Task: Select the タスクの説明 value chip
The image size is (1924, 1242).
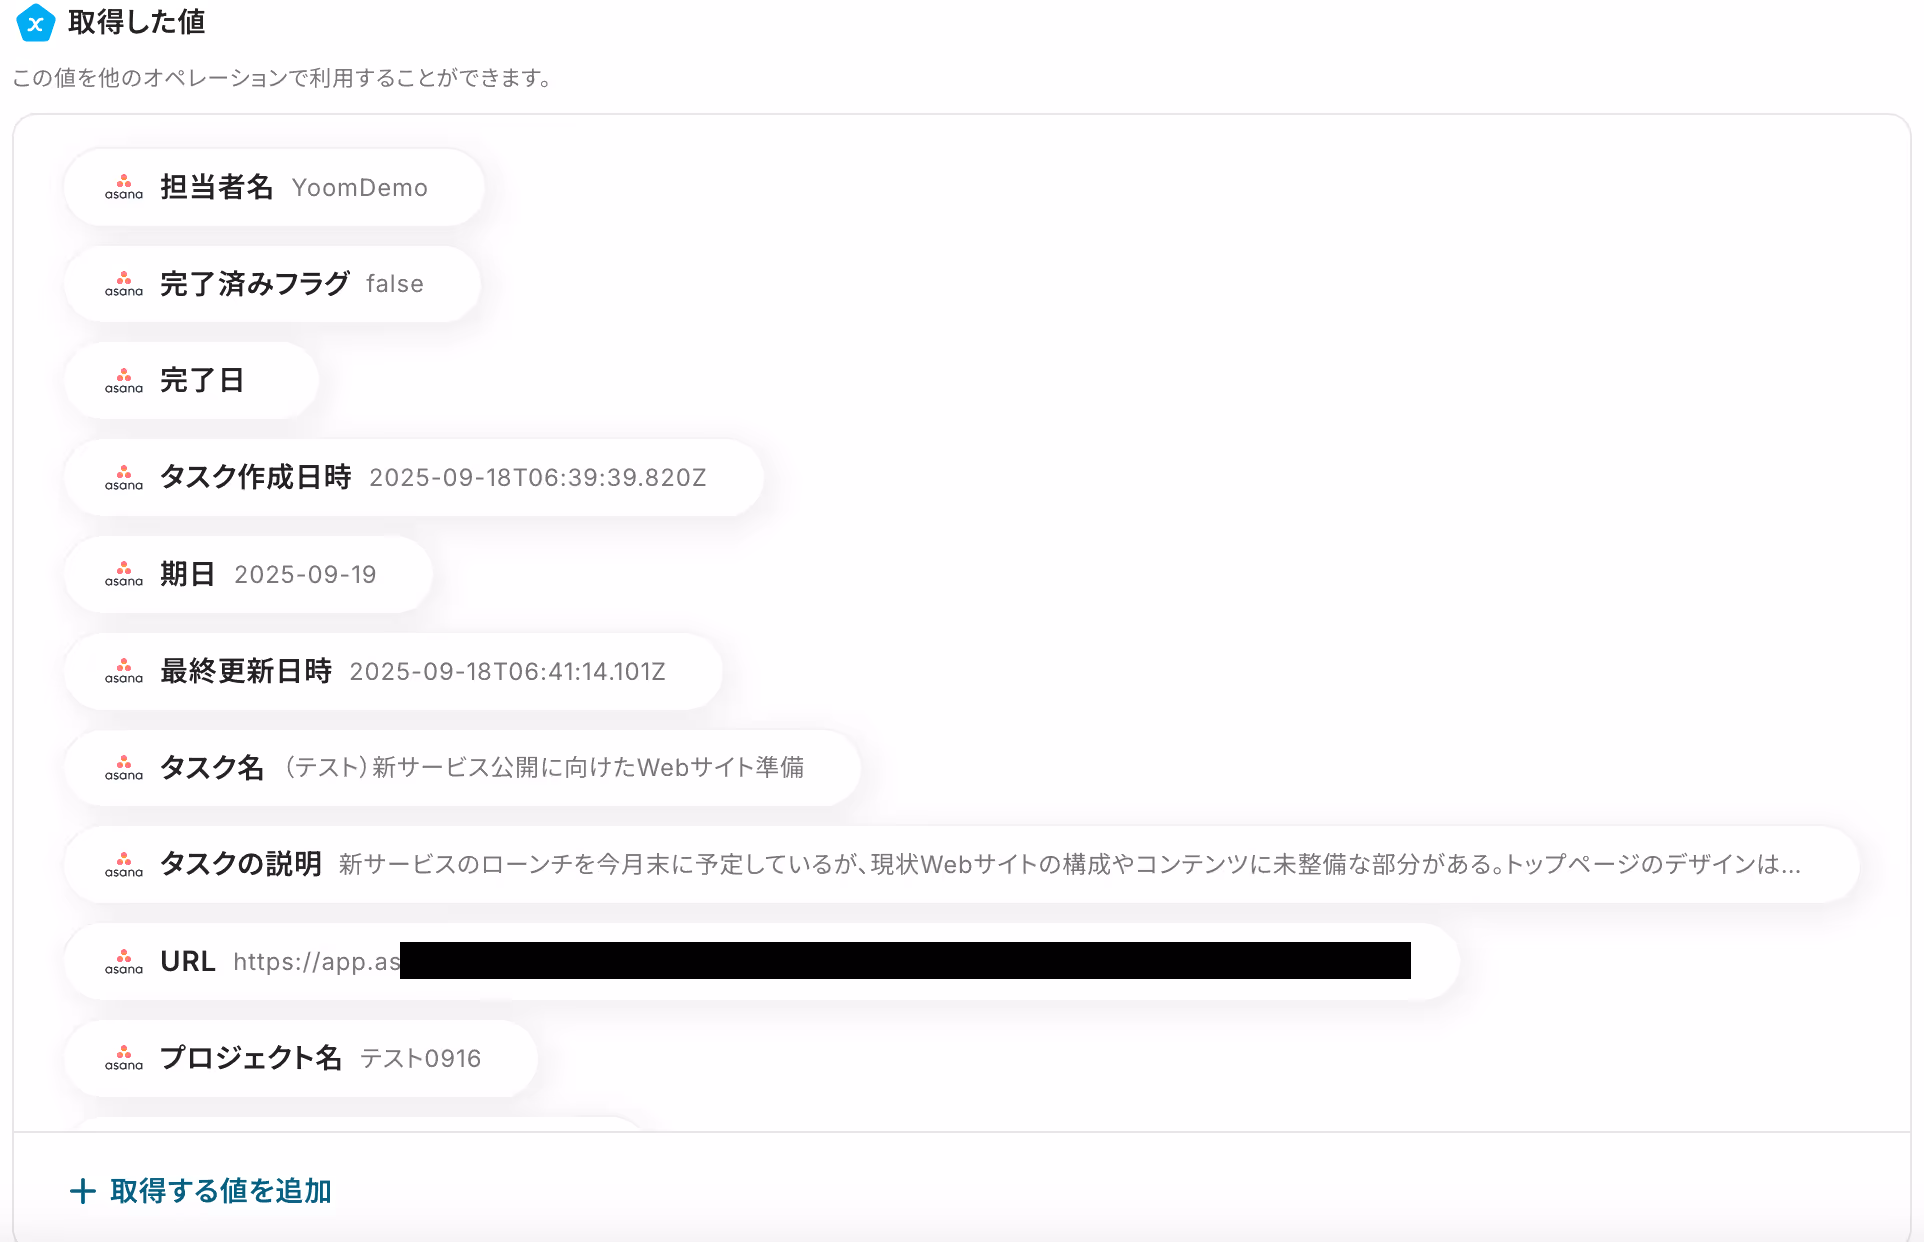Action: click(x=962, y=864)
